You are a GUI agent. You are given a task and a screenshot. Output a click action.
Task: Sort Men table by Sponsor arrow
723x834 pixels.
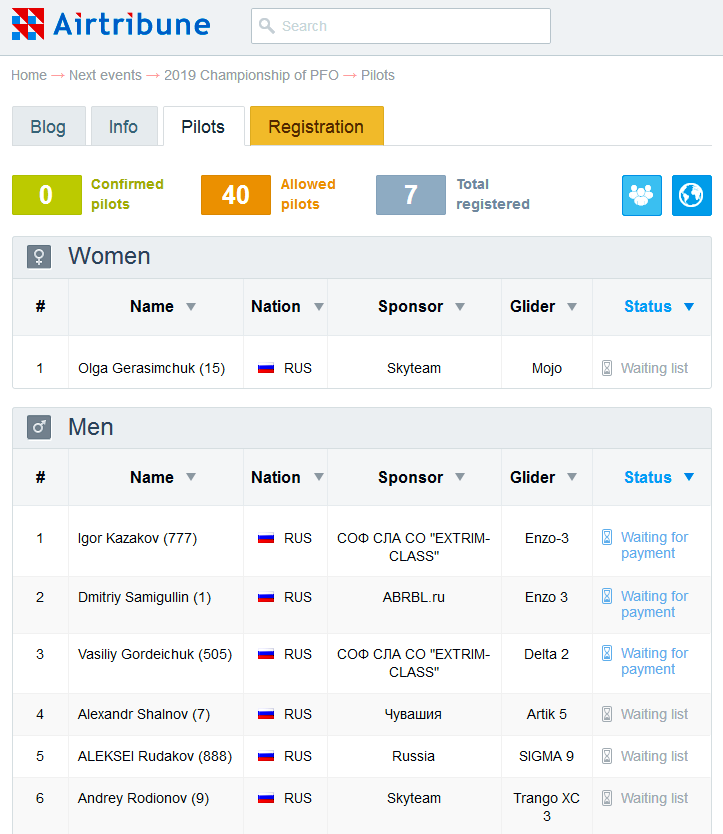pos(460,477)
